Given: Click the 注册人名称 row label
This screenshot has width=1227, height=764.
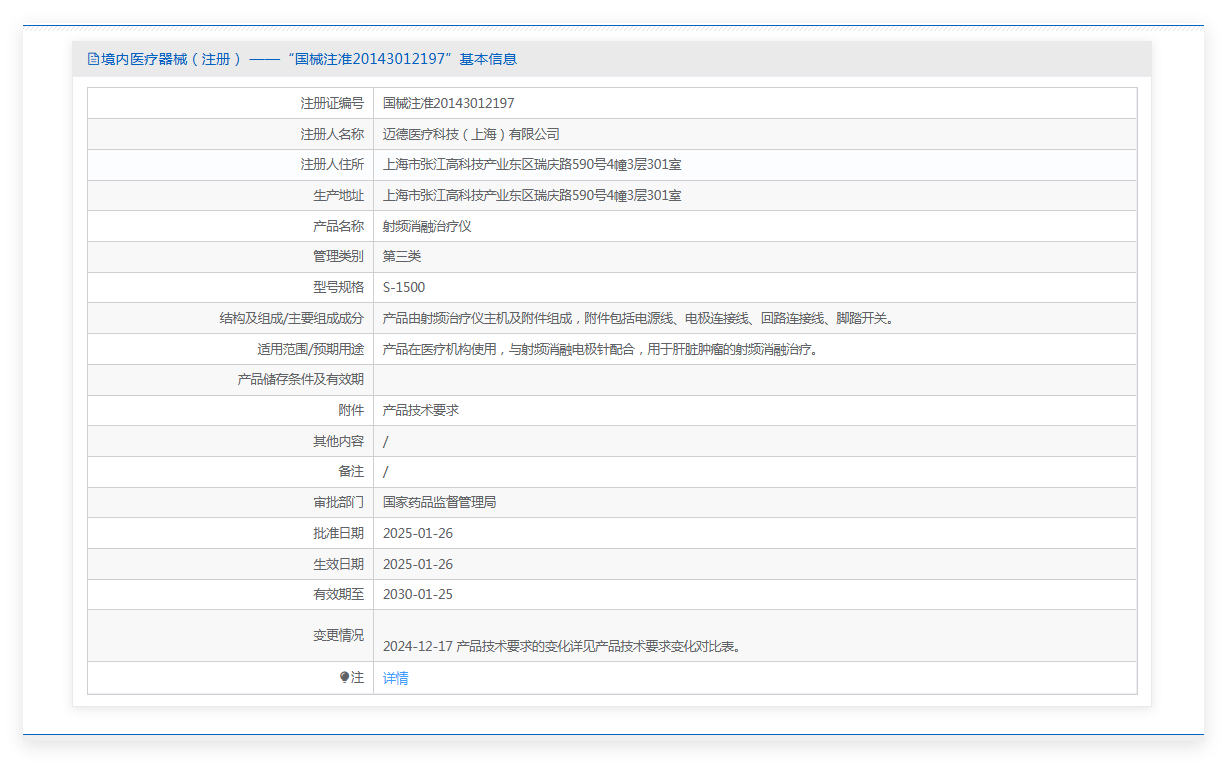Looking at the screenshot, I should click(x=332, y=134).
